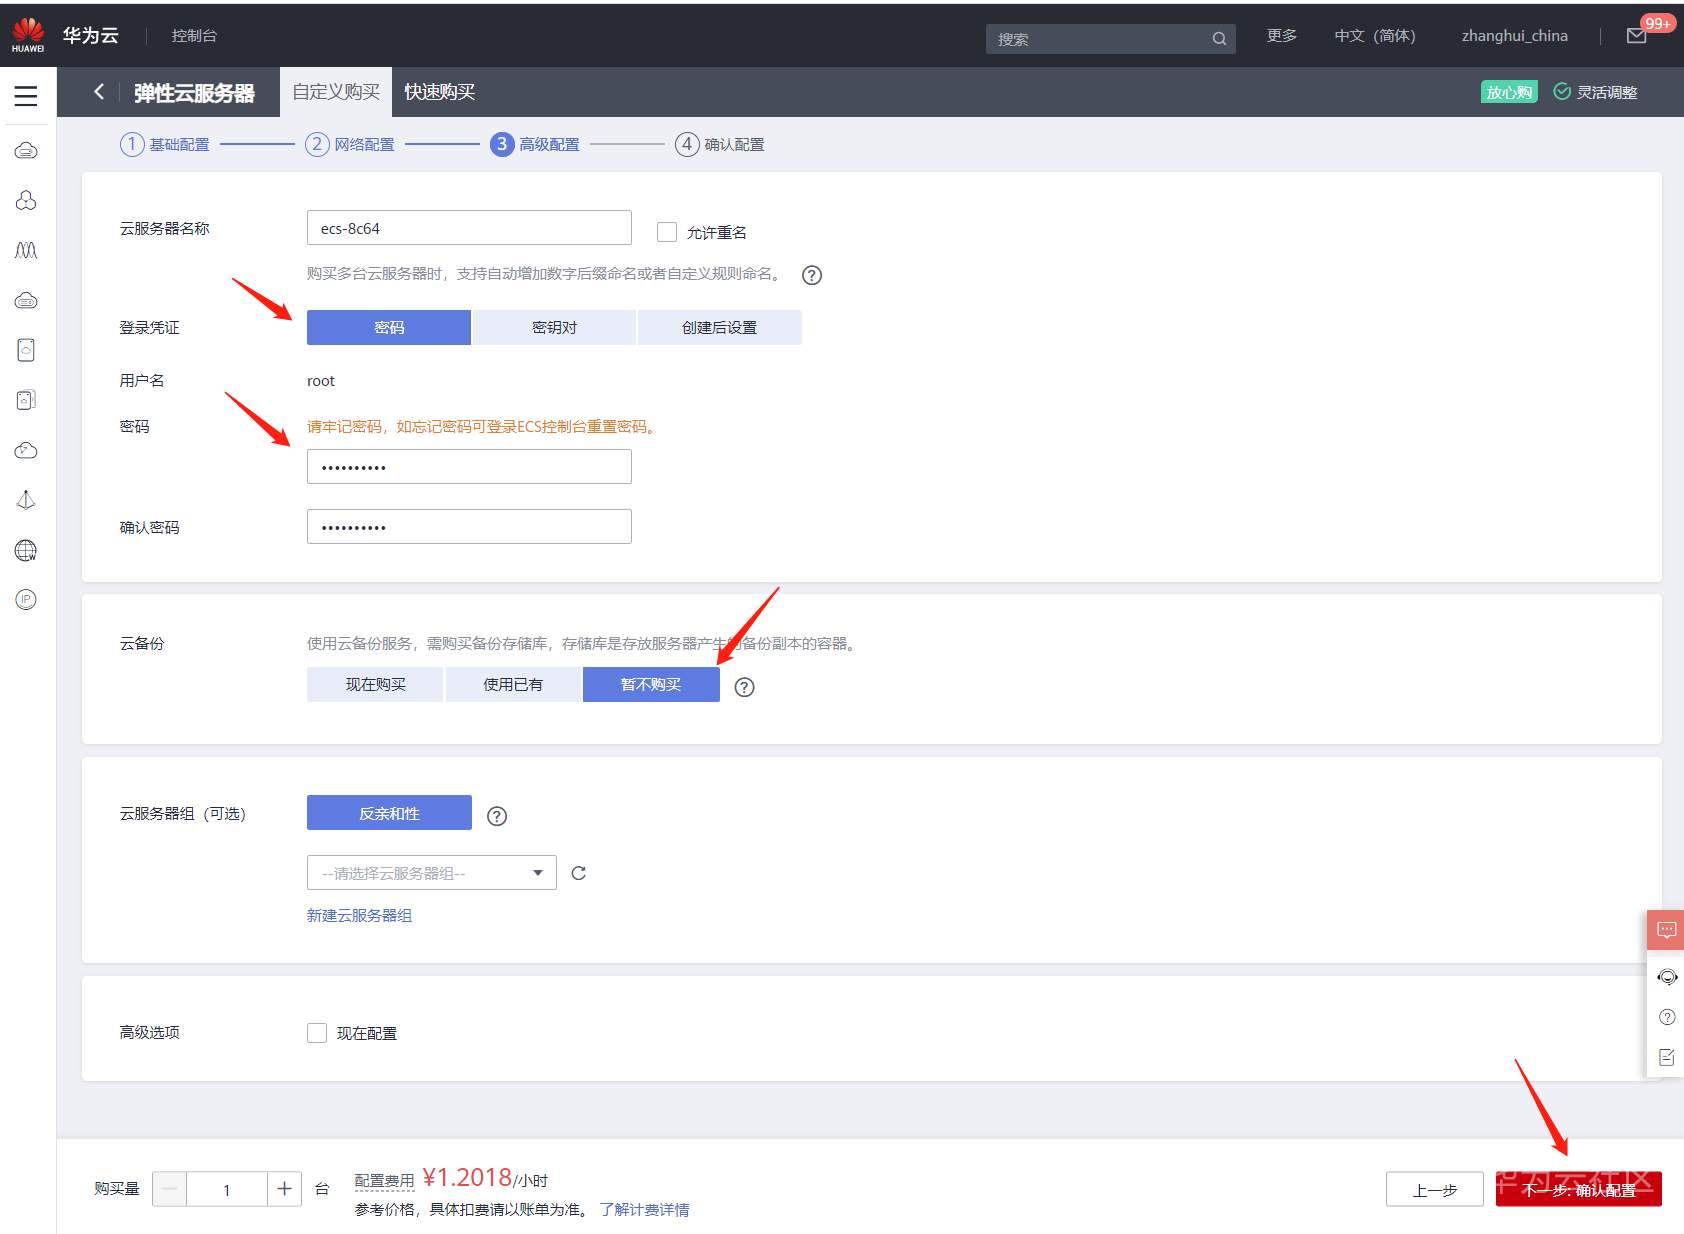Click the Huawei logo

pyautogui.click(x=28, y=35)
